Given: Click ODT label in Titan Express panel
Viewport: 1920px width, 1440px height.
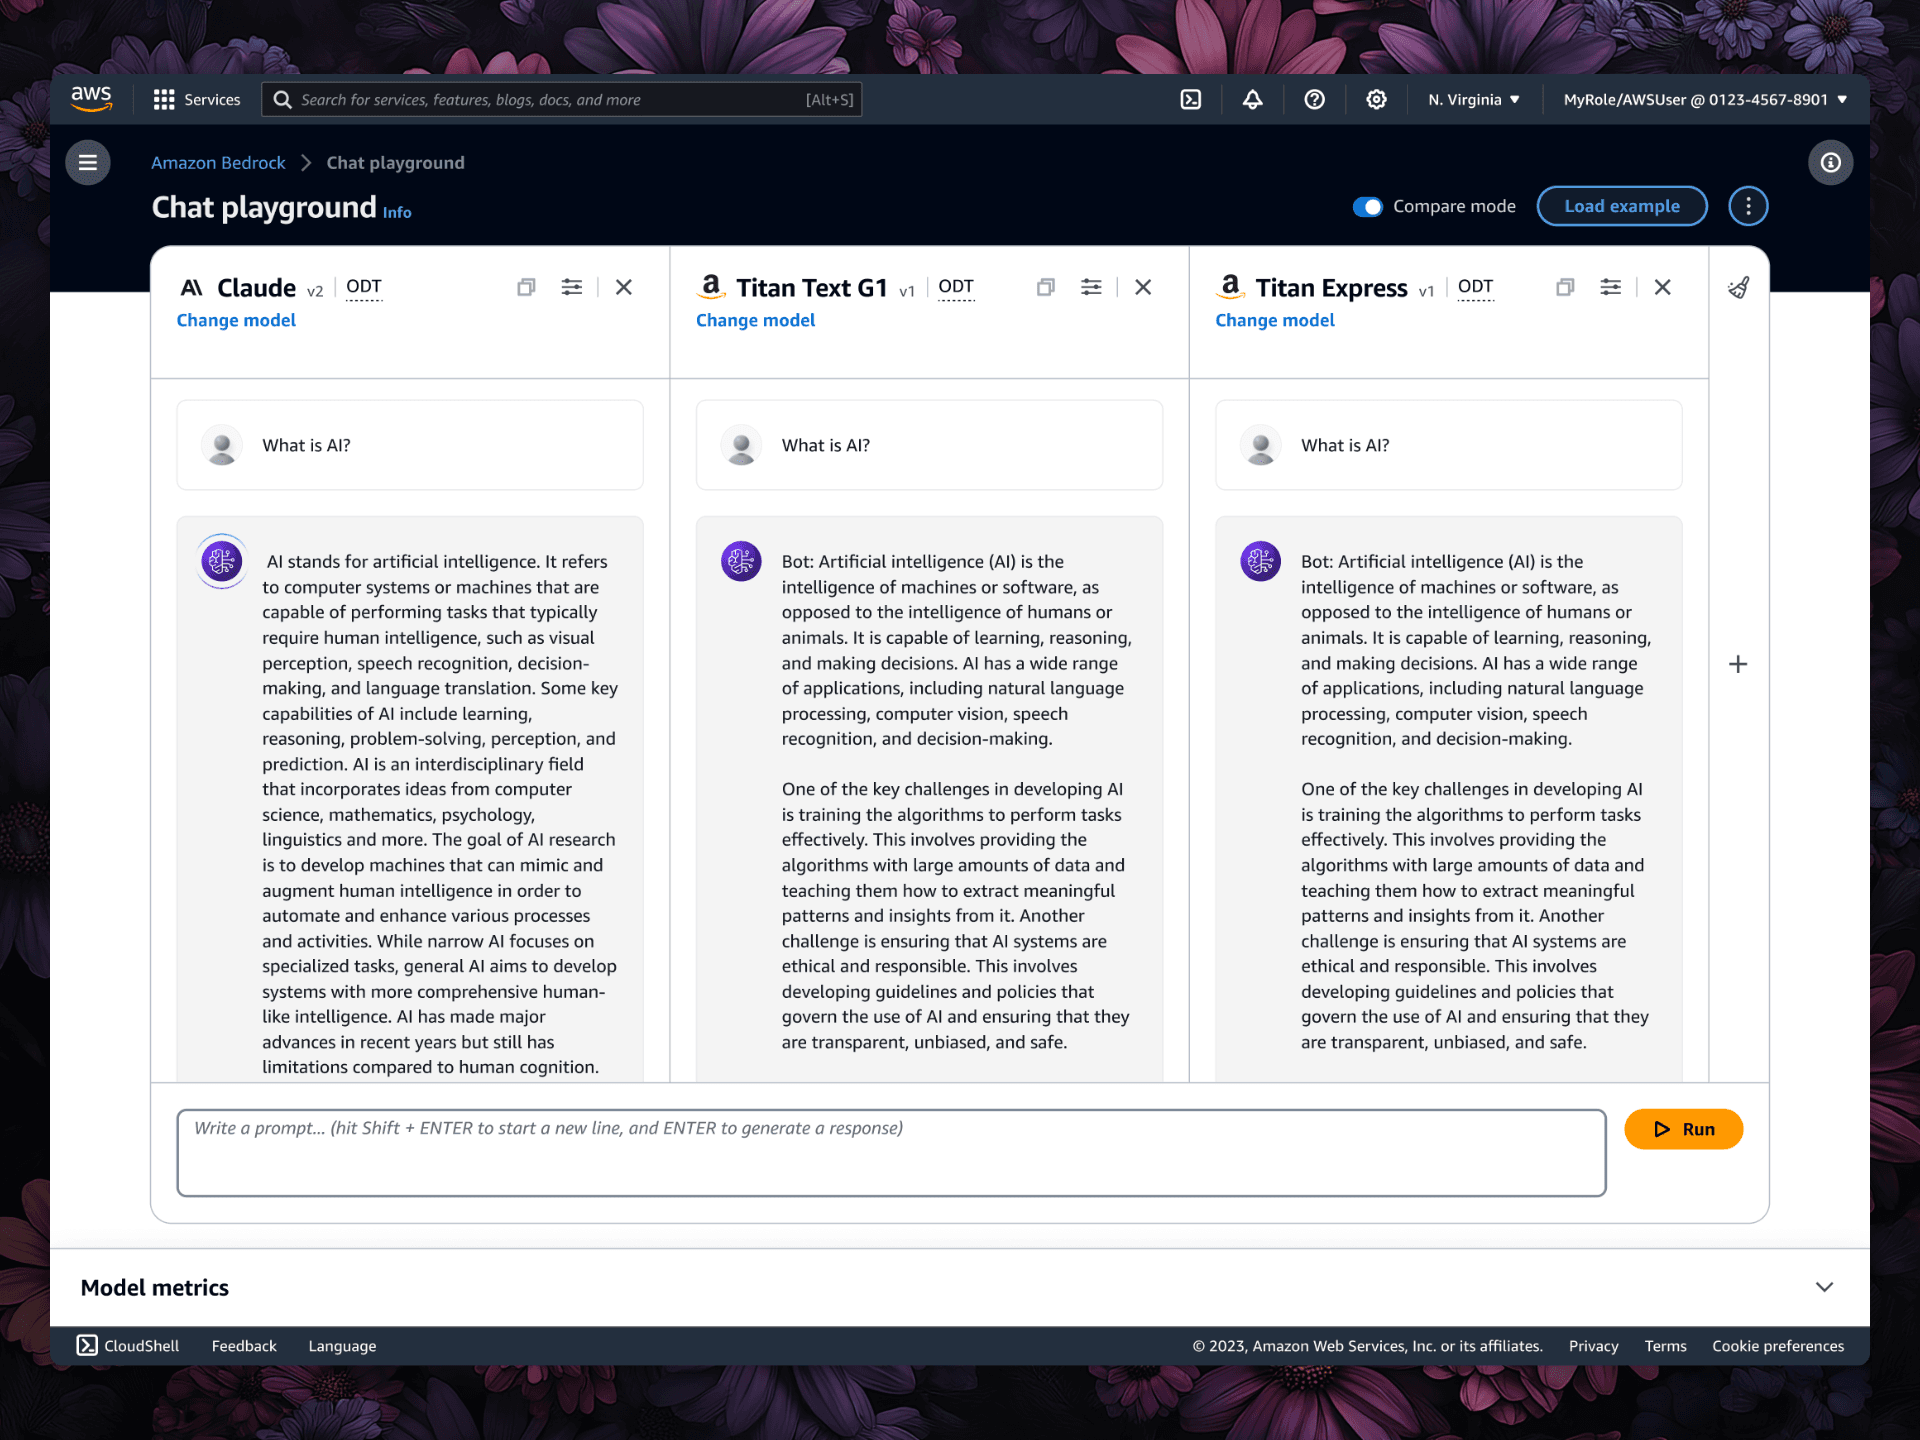Looking at the screenshot, I should 1475,286.
